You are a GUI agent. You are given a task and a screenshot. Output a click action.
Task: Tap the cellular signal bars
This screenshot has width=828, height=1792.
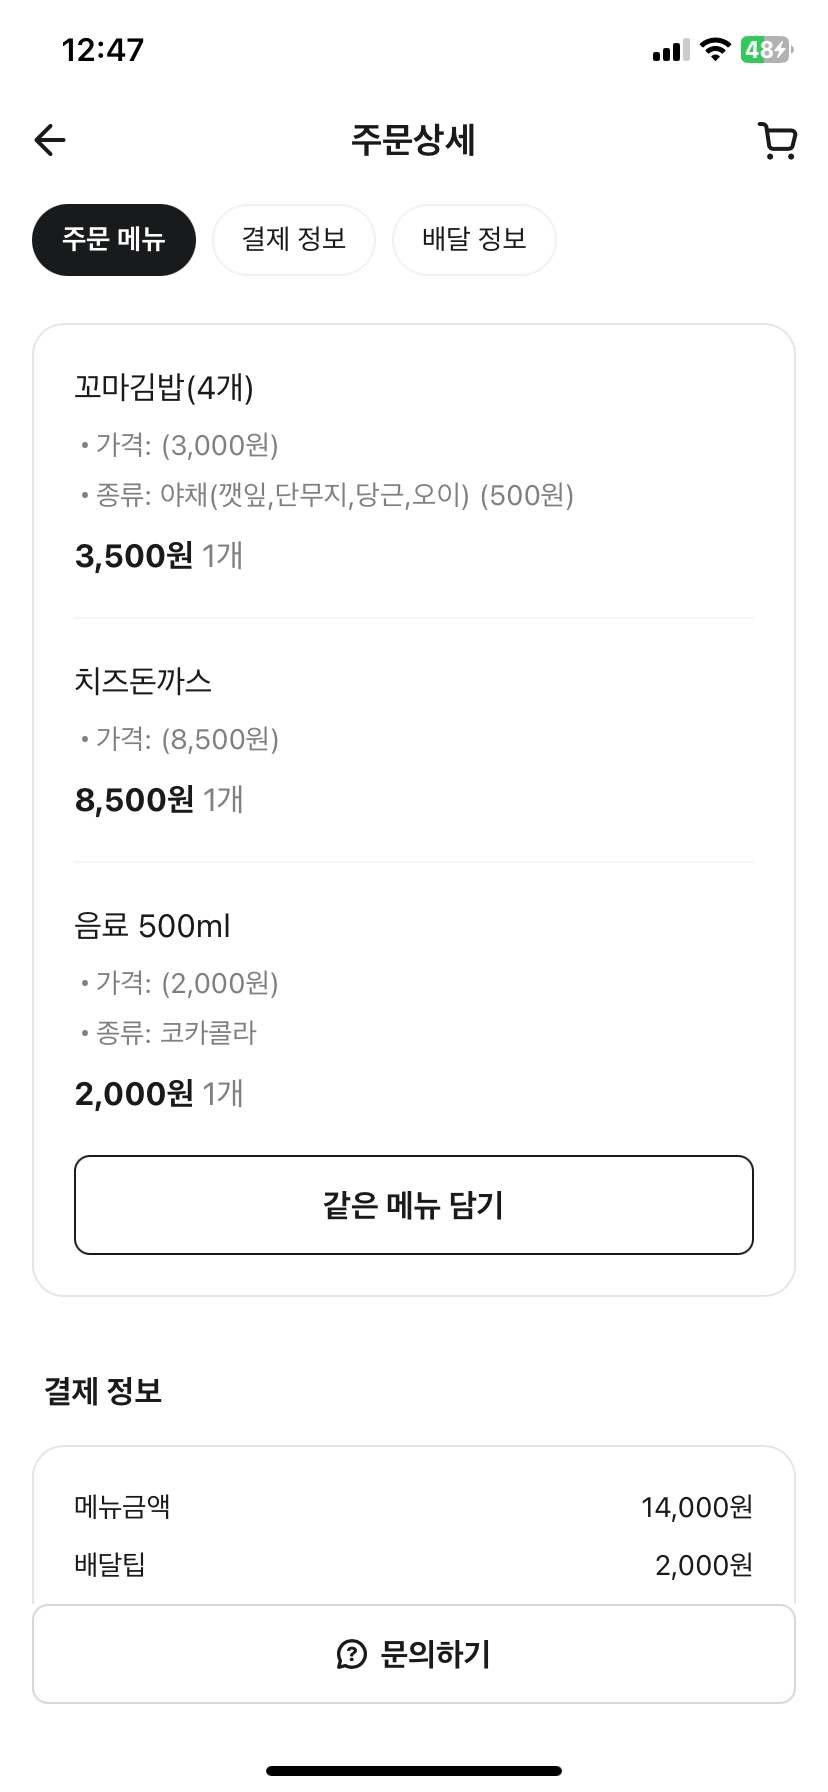[670, 51]
